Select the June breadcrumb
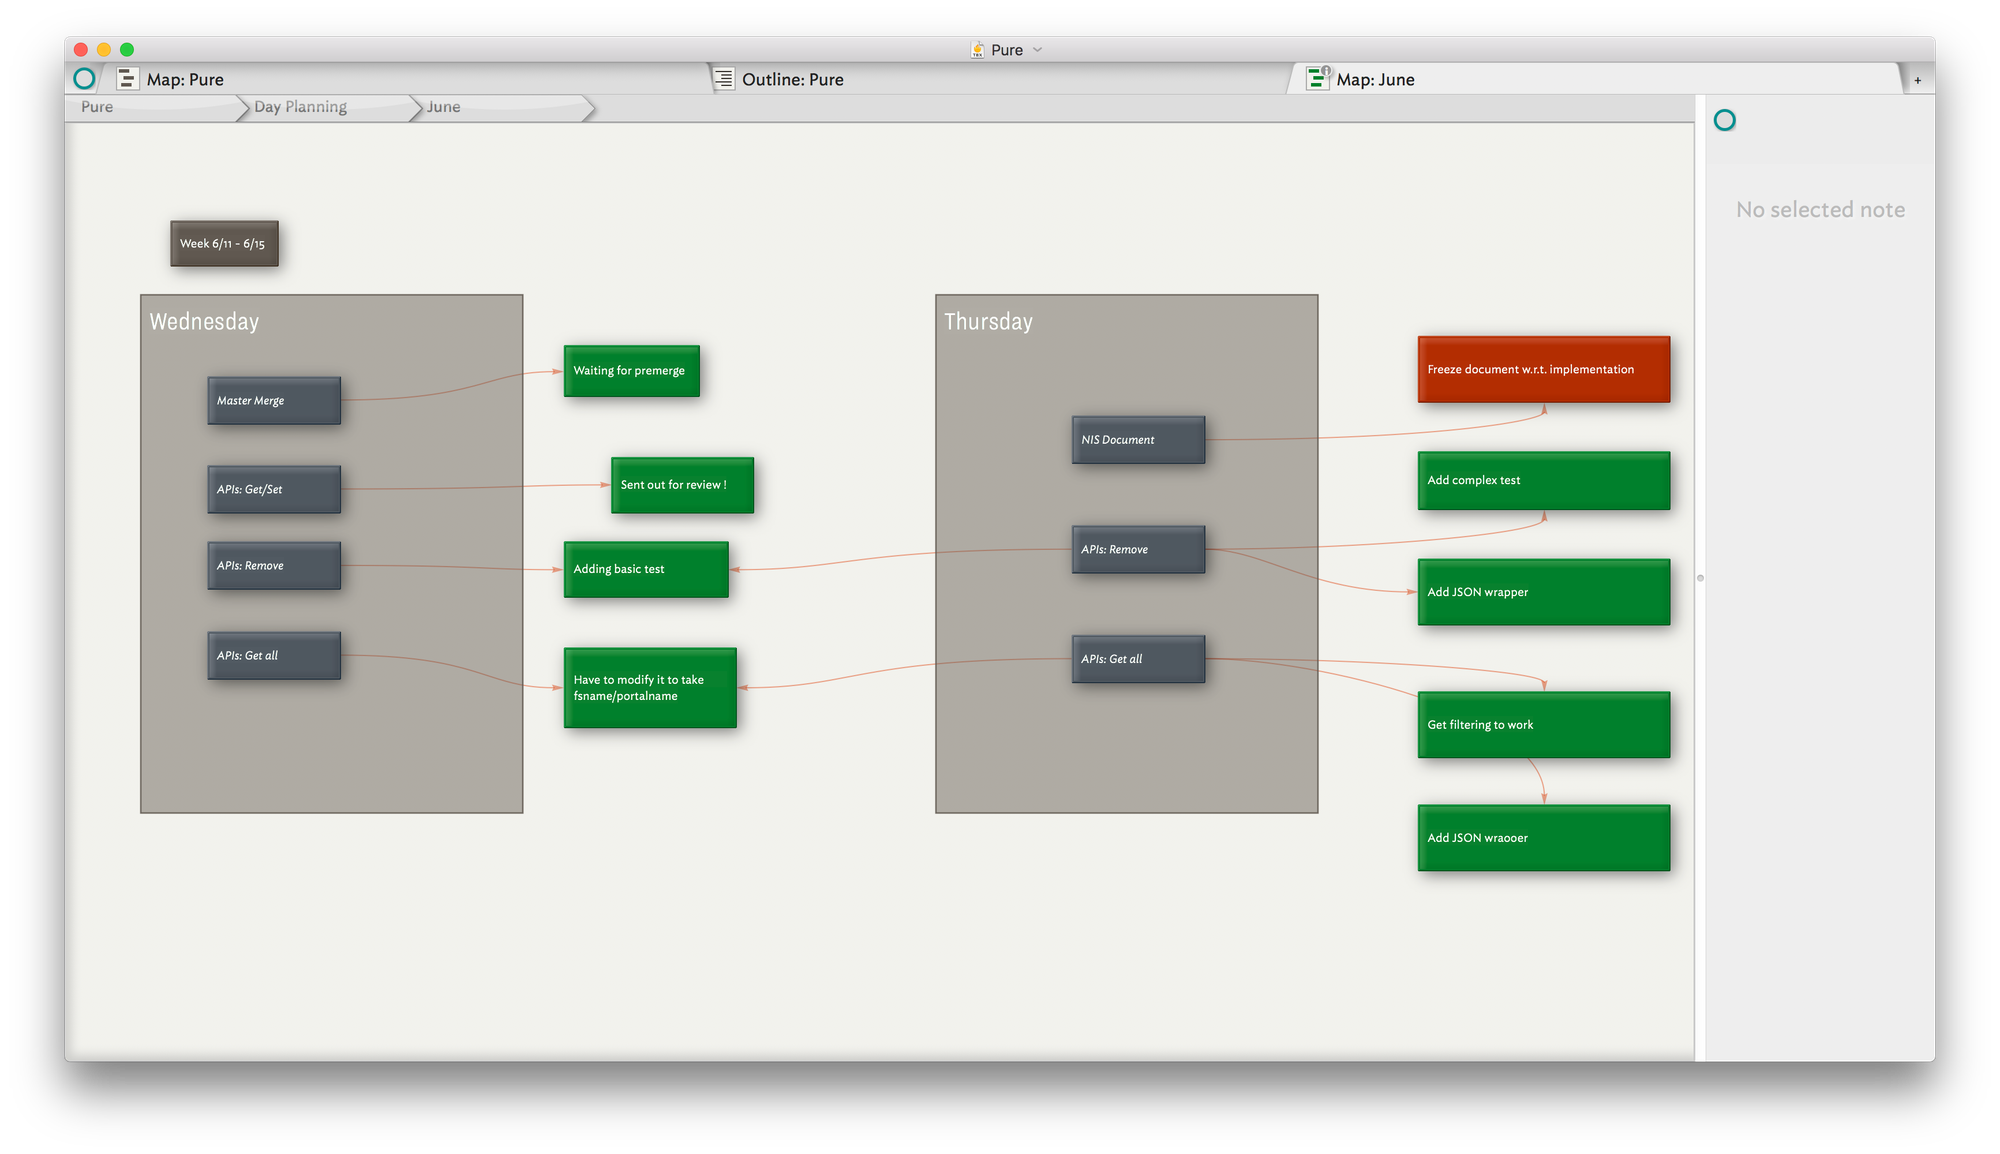This screenshot has height=1154, width=2000. point(443,107)
